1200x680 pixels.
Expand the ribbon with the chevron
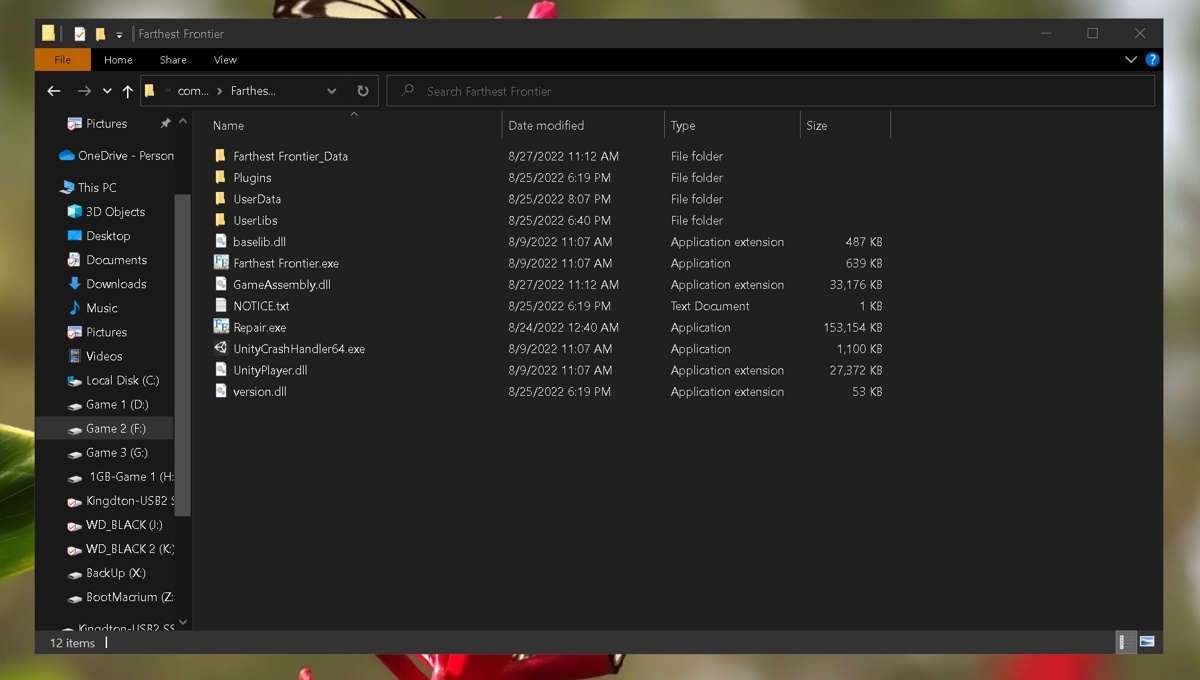(1131, 60)
